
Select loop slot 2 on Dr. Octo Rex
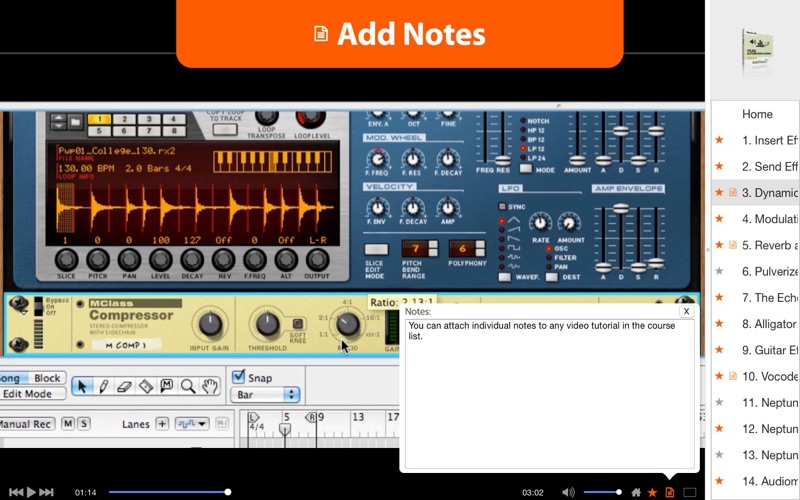(x=124, y=119)
